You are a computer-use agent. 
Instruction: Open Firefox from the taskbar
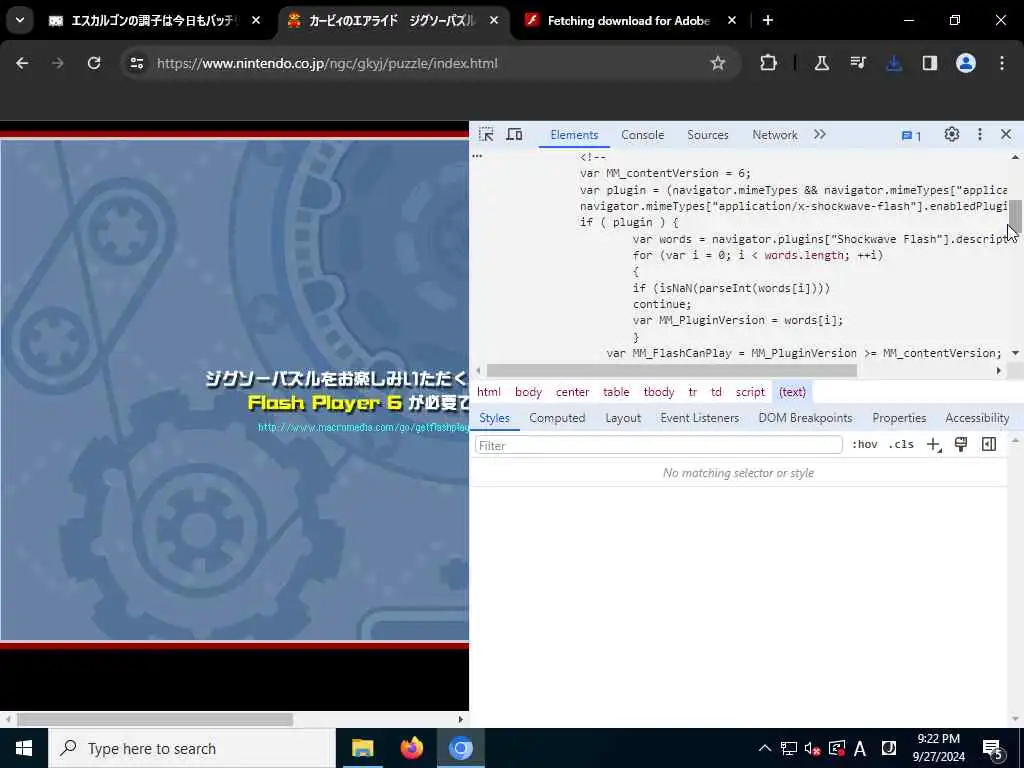tap(411, 748)
